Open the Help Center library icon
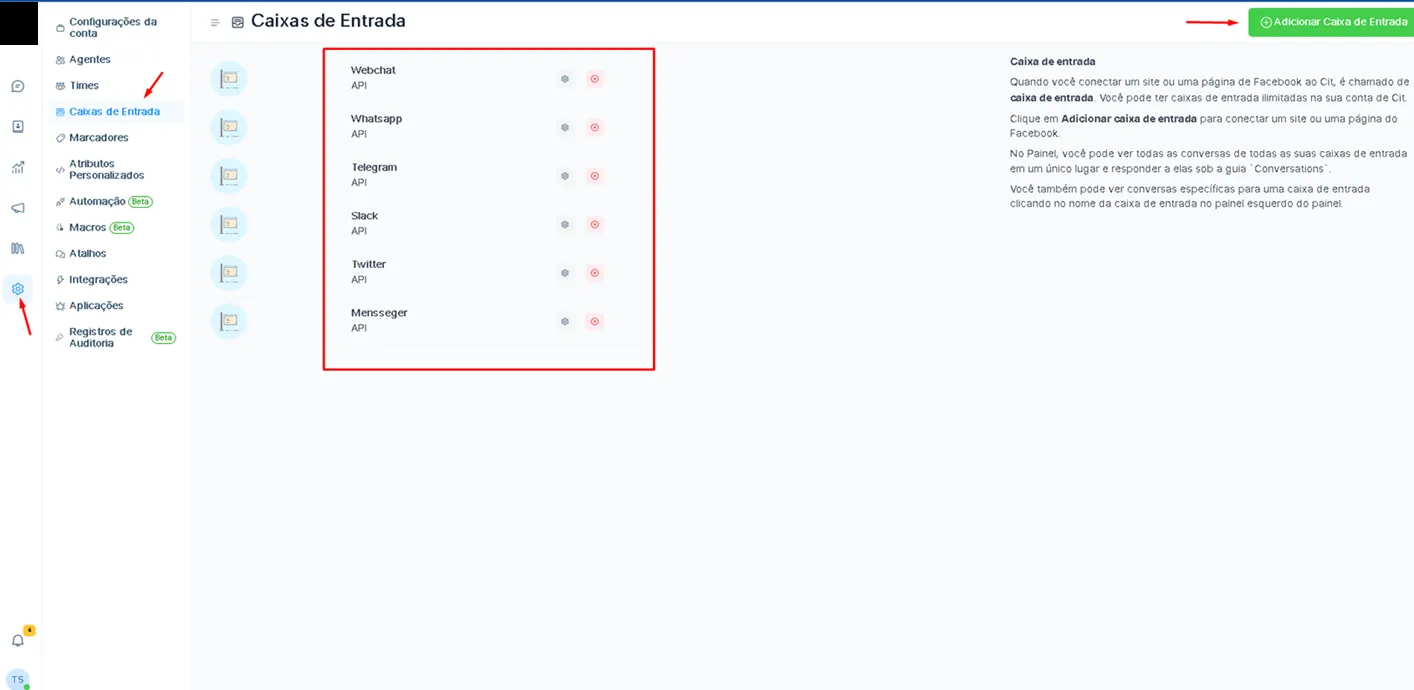Screen dimensions: 1414x690 18,248
